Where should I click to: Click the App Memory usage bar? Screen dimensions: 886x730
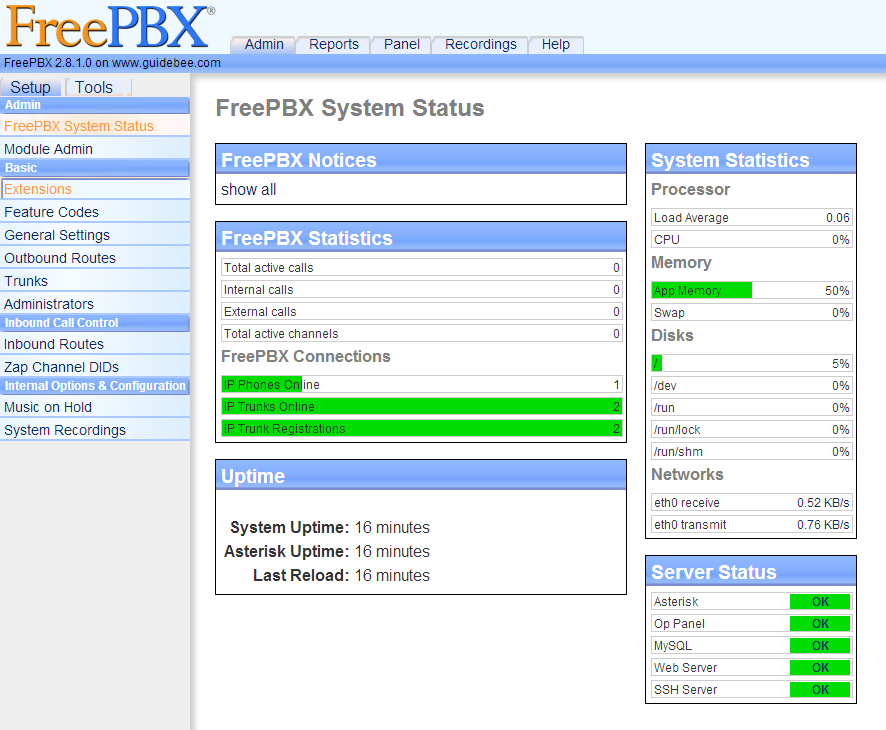(x=700, y=290)
